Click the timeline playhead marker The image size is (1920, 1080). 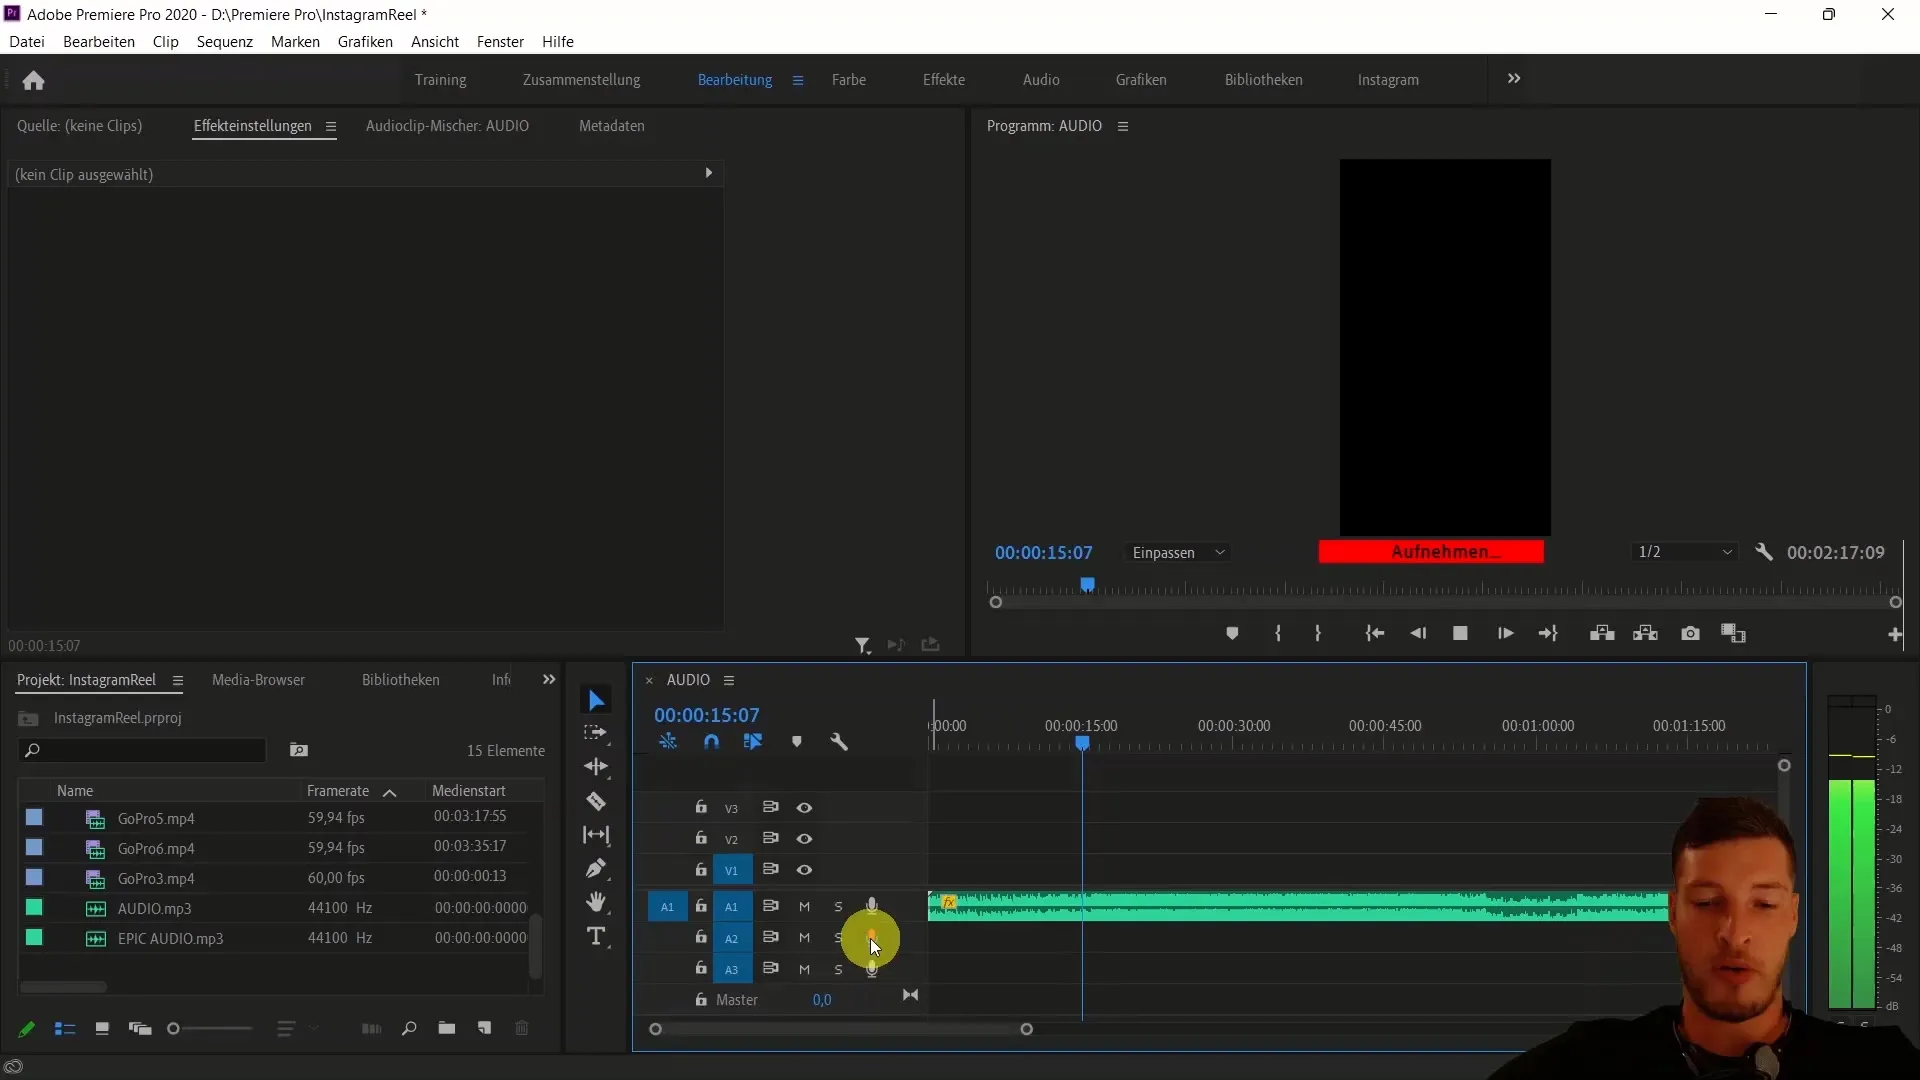click(x=1082, y=744)
